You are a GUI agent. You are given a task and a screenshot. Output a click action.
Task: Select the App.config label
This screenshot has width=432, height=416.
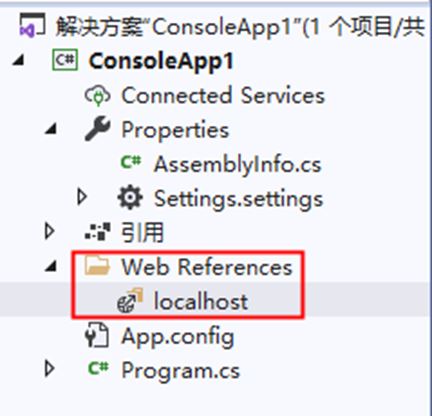coord(178,337)
